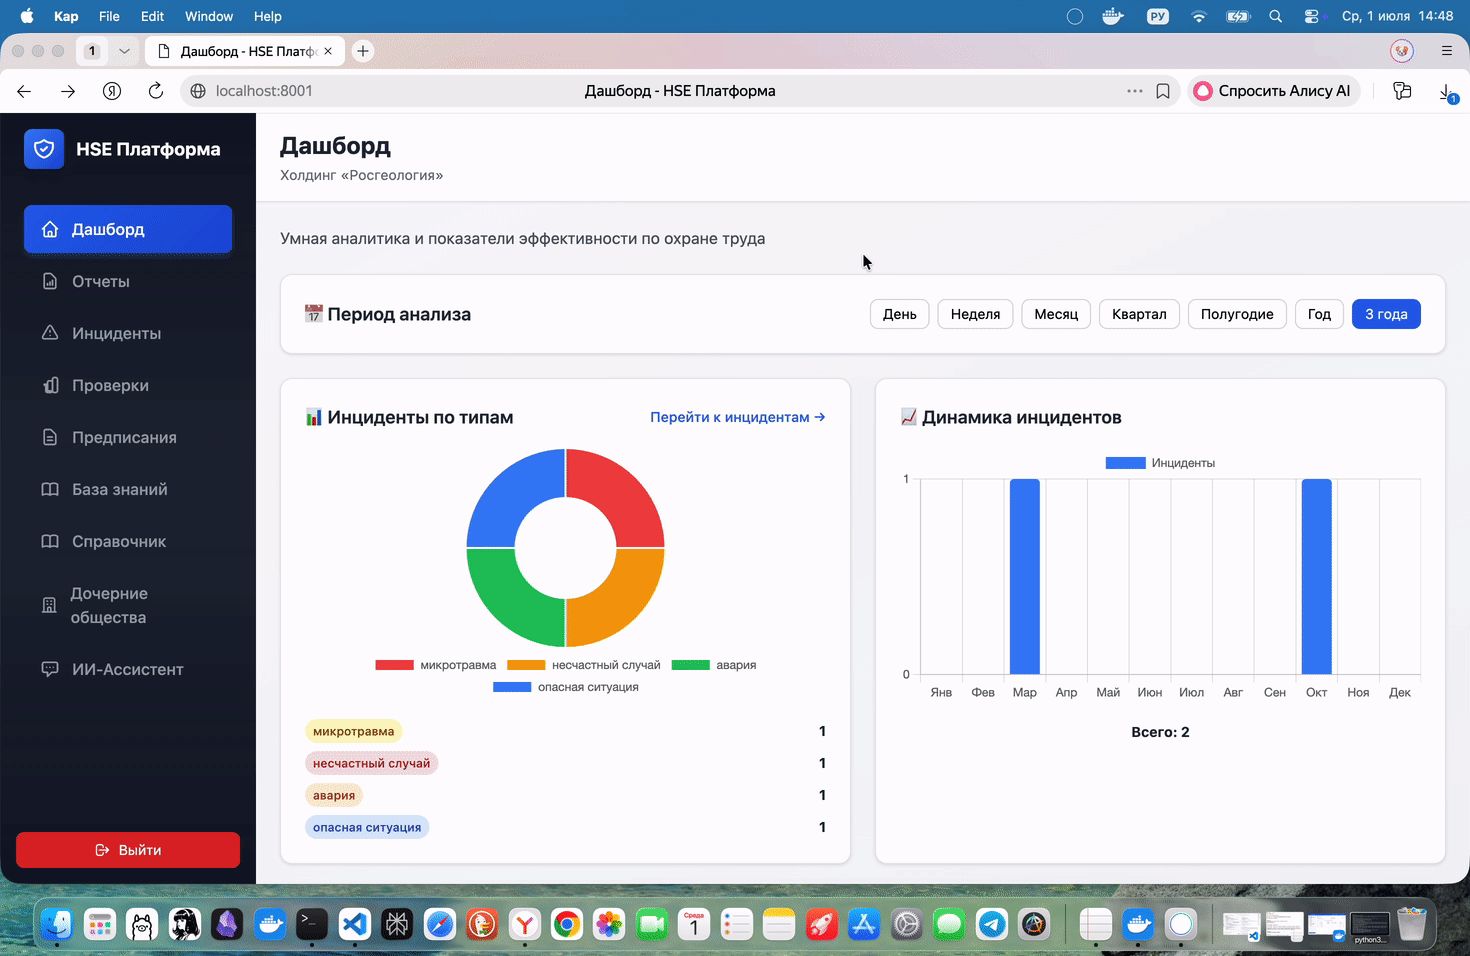
Task: Open the browser password manager key icon
Action: coord(1402,91)
